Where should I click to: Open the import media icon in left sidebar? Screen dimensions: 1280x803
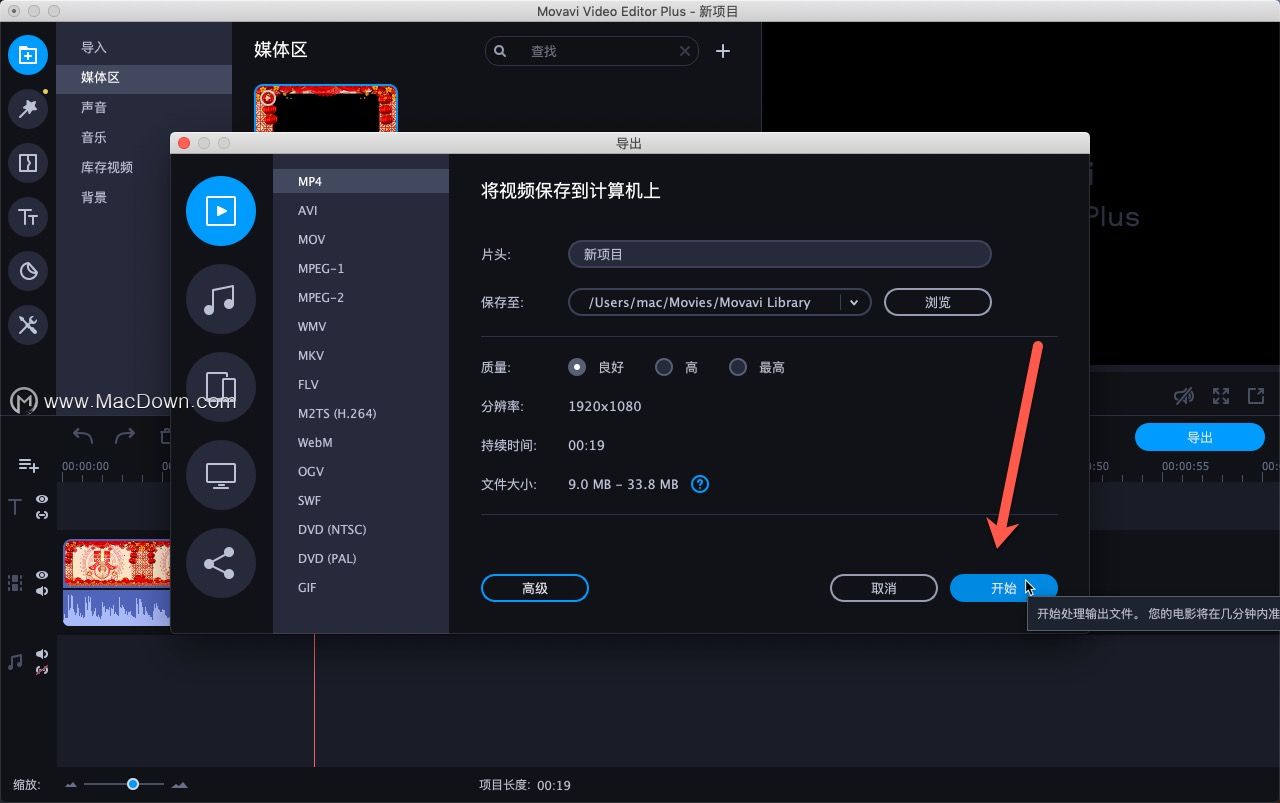coord(28,54)
